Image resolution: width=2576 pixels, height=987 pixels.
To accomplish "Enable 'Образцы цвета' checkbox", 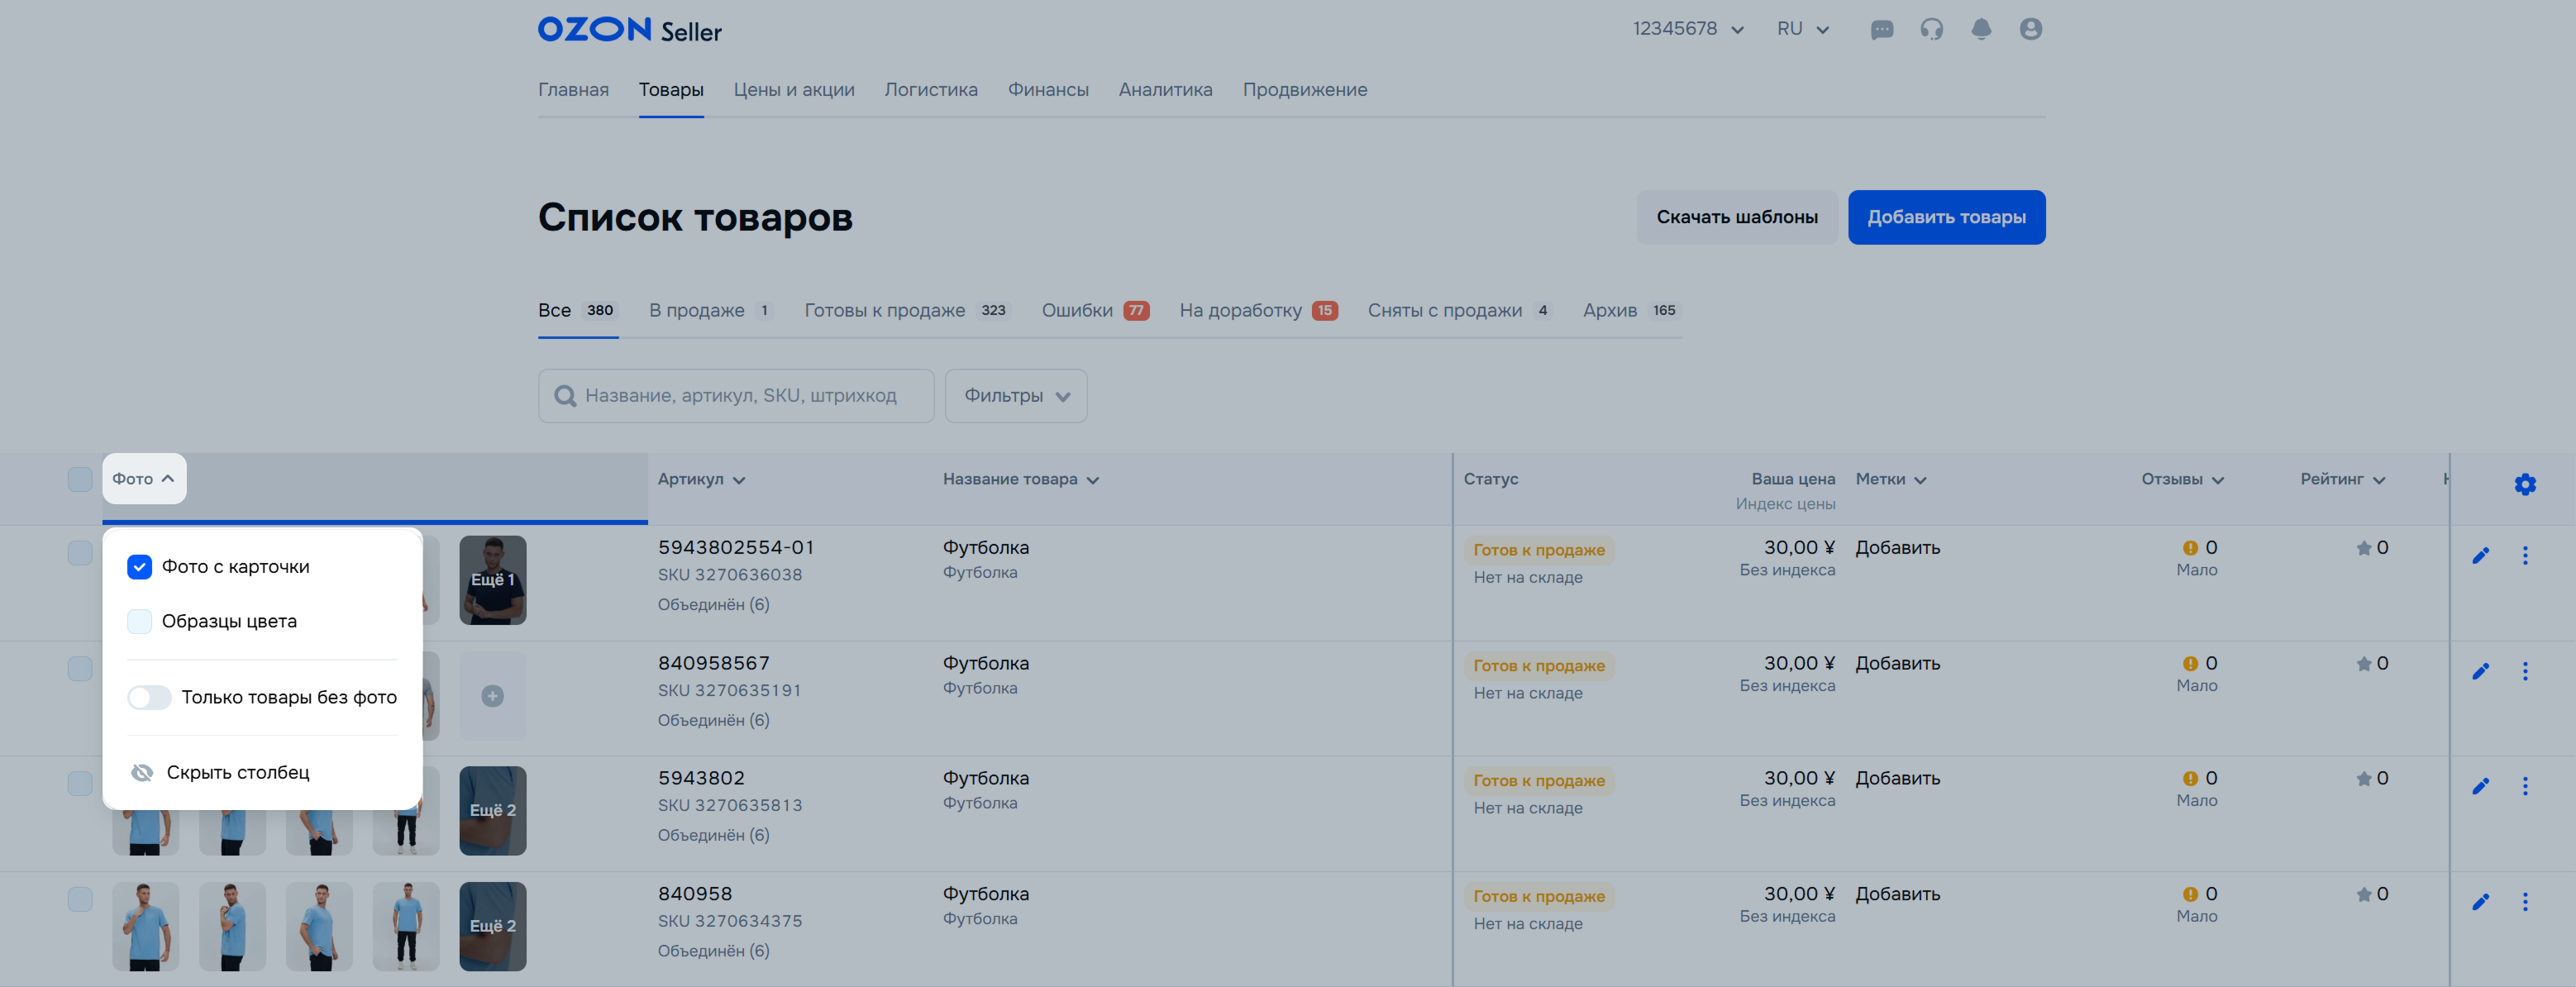I will [140, 622].
